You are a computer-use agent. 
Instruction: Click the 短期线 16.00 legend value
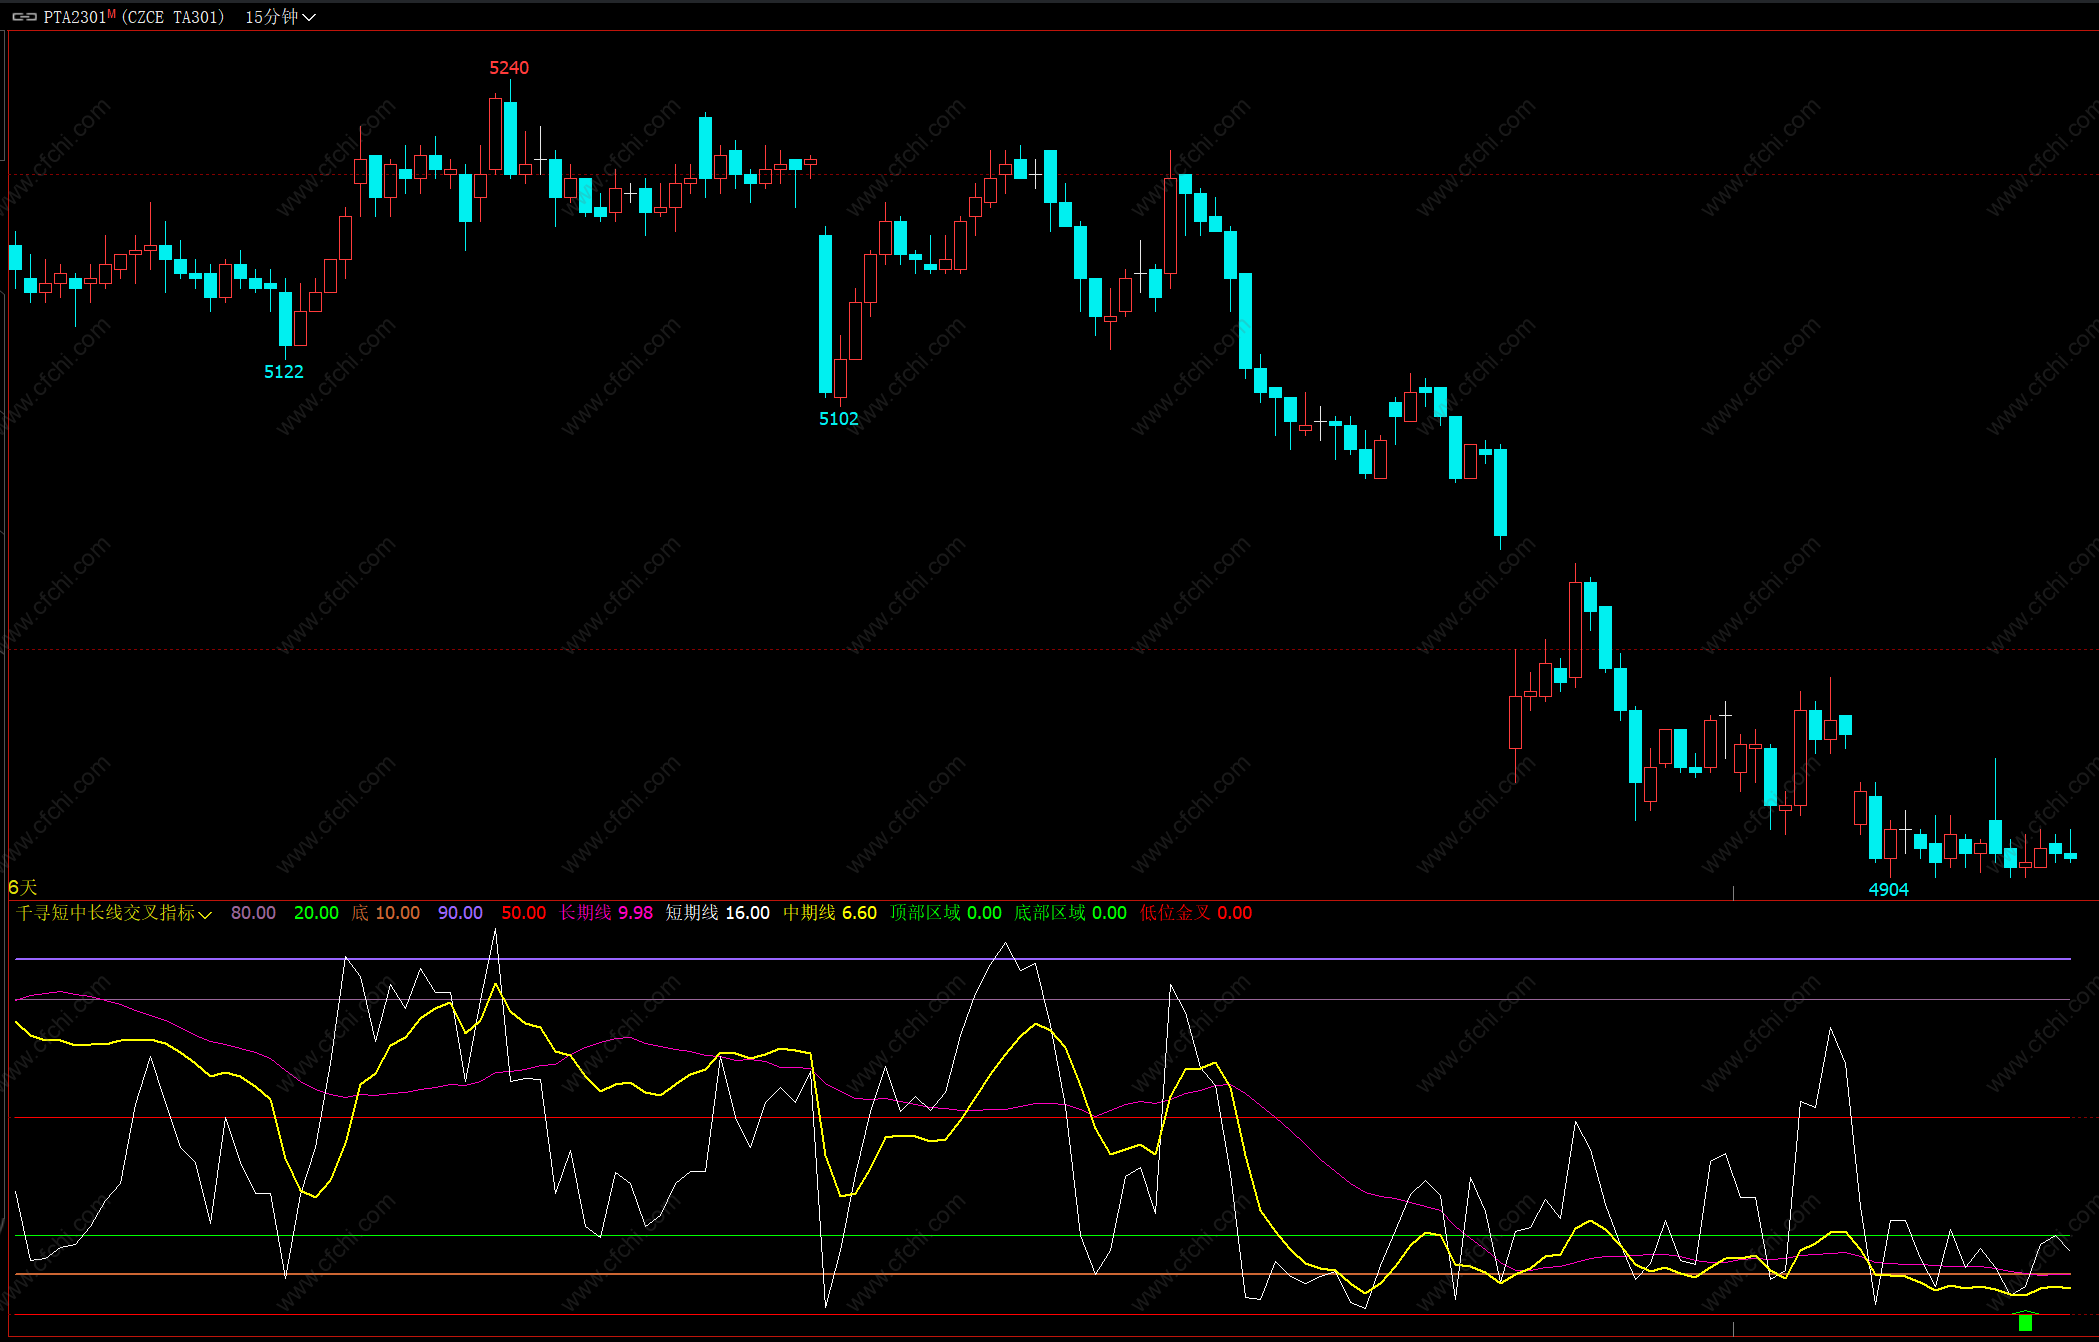coord(717,913)
